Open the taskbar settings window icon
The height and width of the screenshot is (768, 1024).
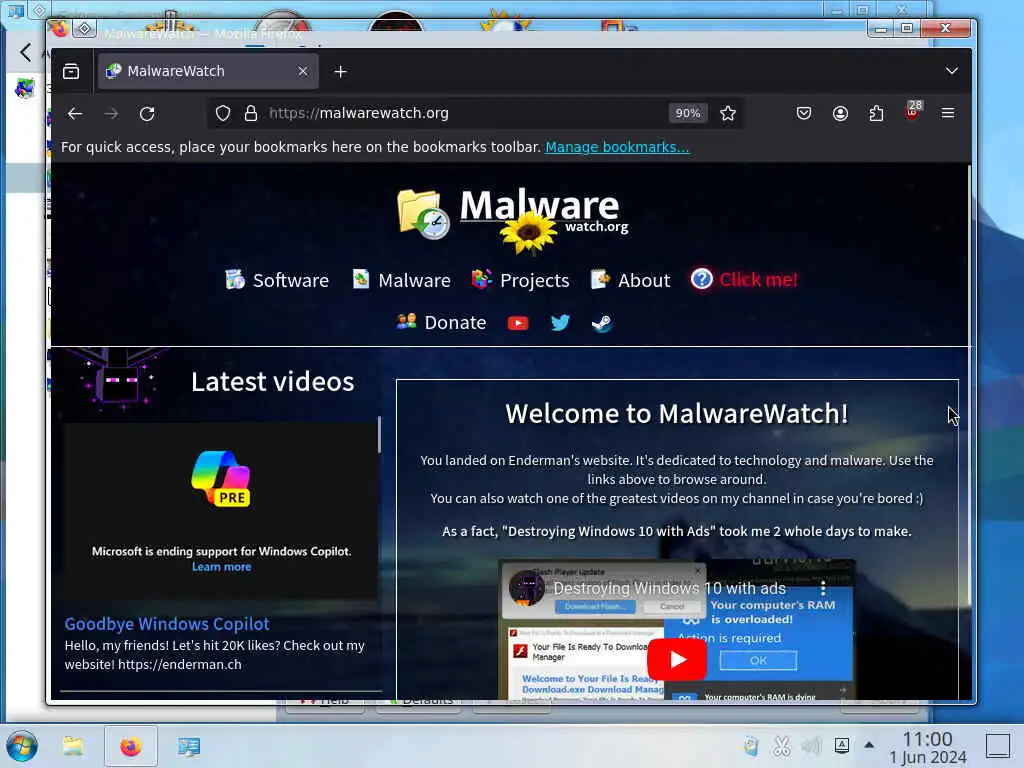click(x=189, y=746)
